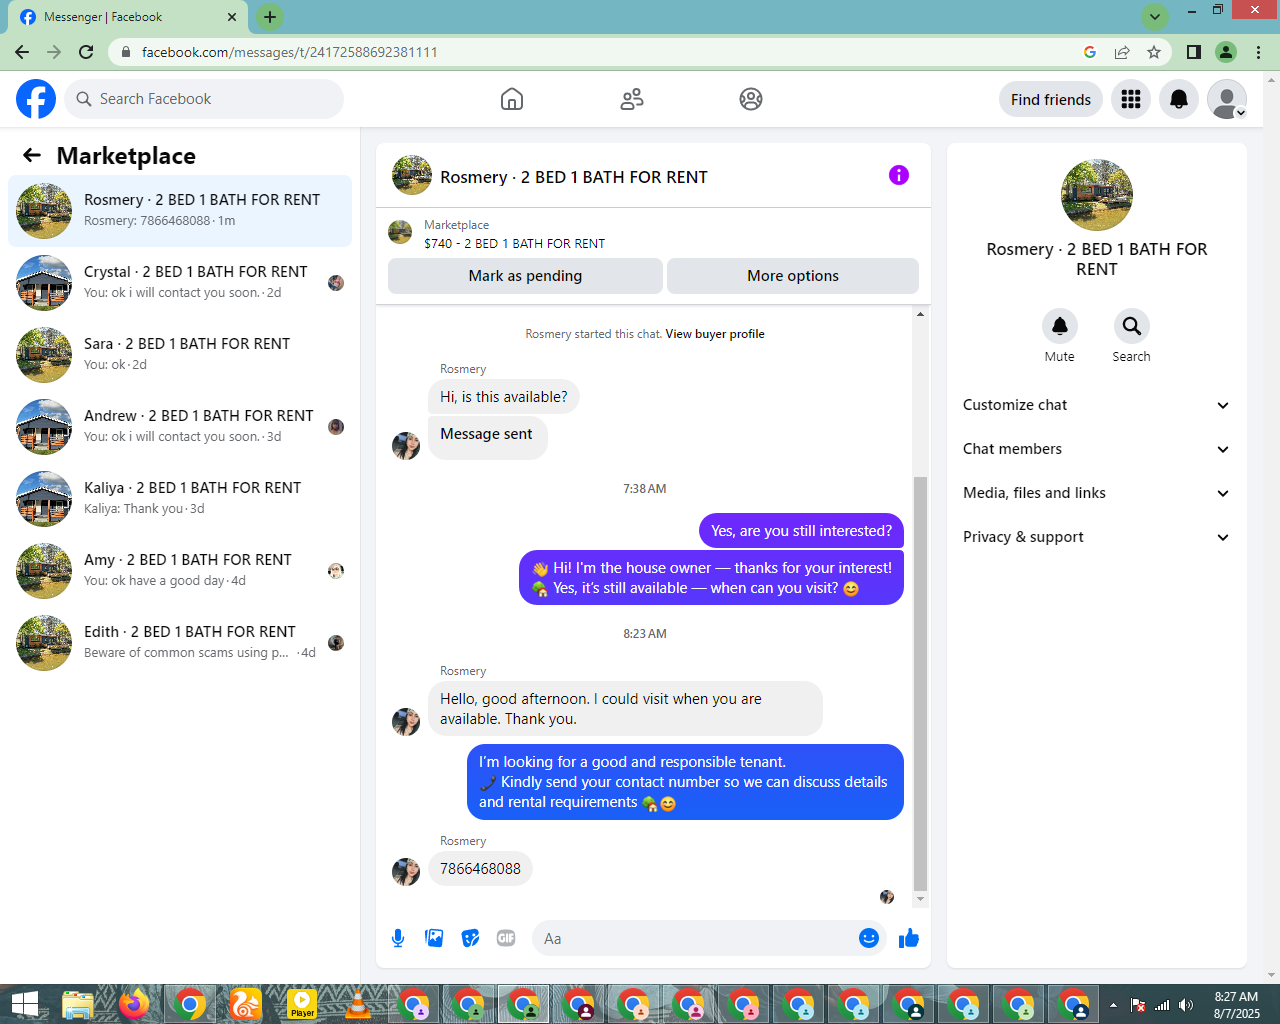Screen dimensions: 1280x1024
Task: Attach a photo or file icon
Action: tap(434, 938)
